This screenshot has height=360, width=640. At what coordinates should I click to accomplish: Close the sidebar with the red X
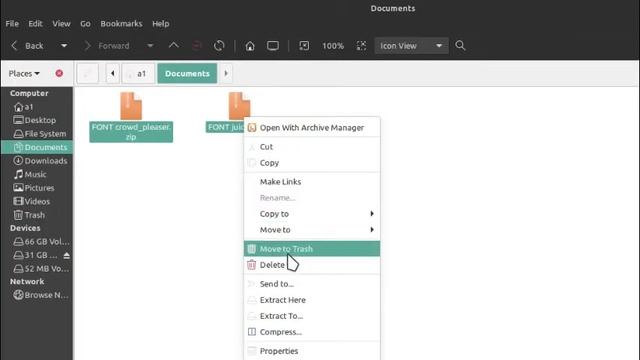point(59,73)
